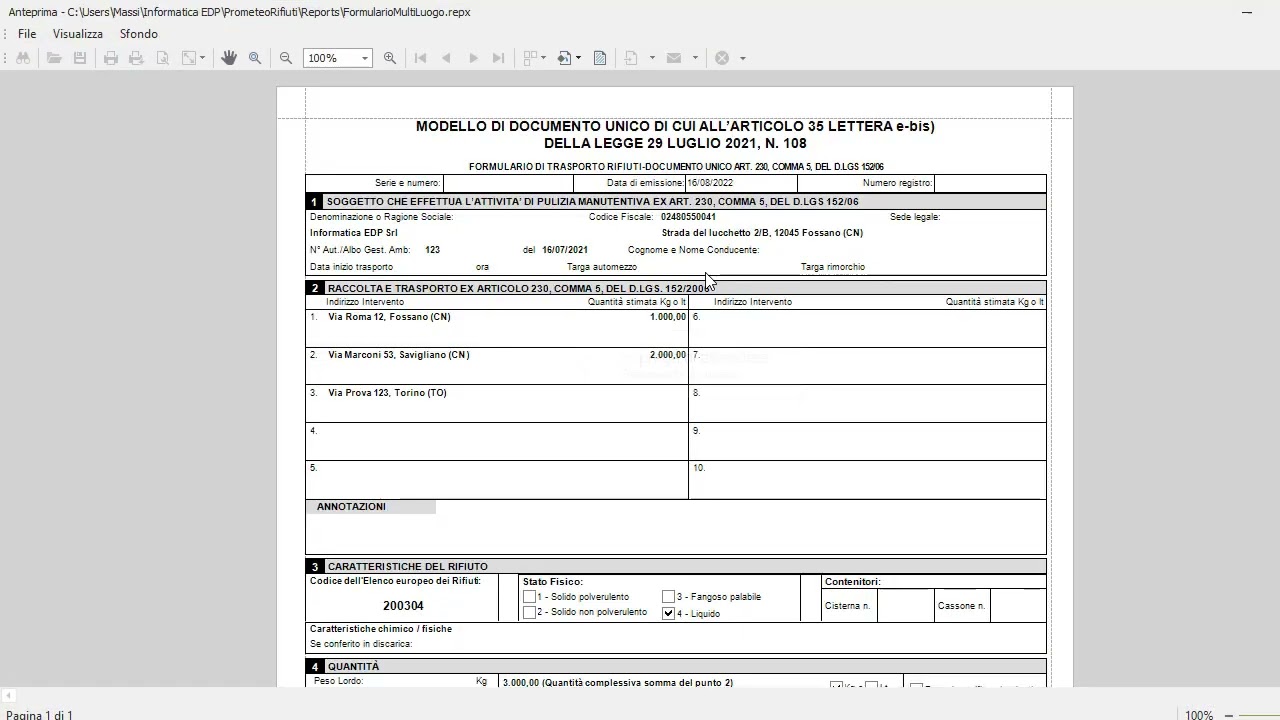The image size is (1280, 720).
Task: Uncheck the '4 - Liquido' checkbox
Action: coord(668,613)
